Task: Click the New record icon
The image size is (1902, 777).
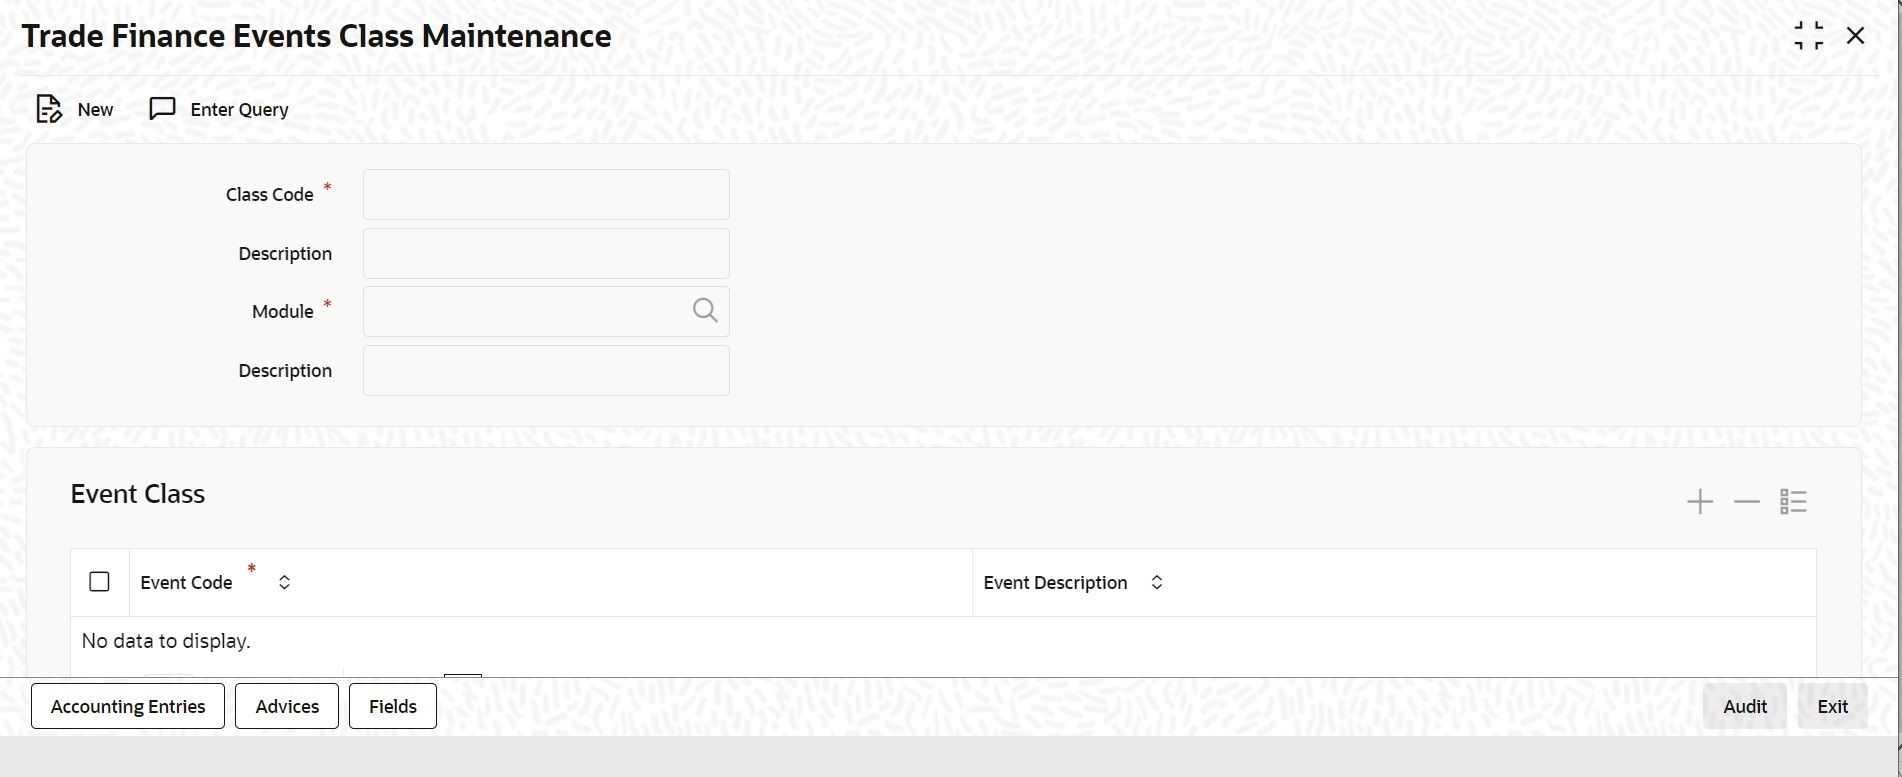Action: click(x=49, y=108)
